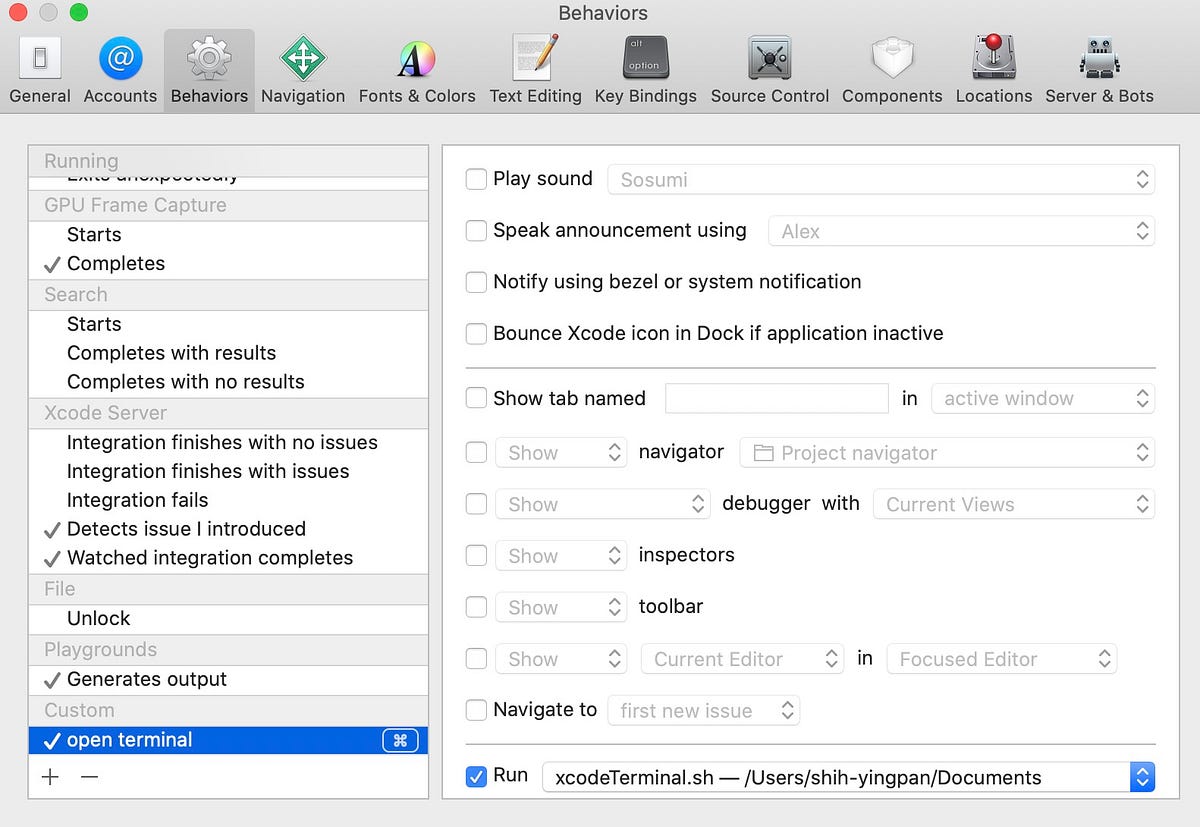Enable the Play sound behavior
Image resolution: width=1200 pixels, height=827 pixels.
476,179
